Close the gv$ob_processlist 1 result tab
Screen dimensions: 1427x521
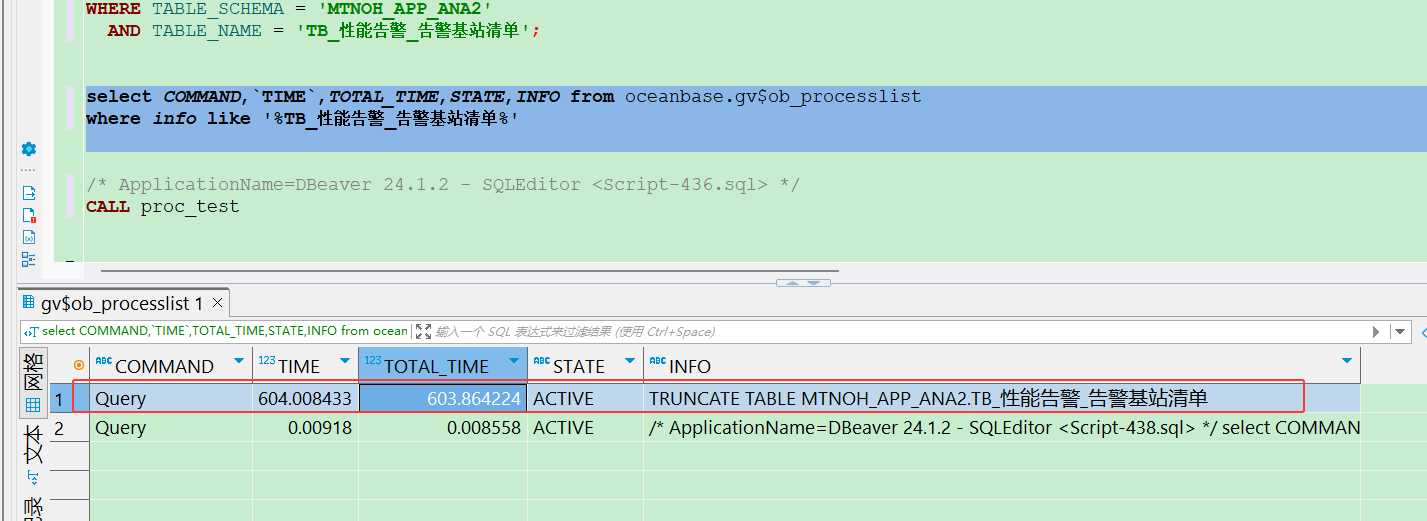point(217,303)
